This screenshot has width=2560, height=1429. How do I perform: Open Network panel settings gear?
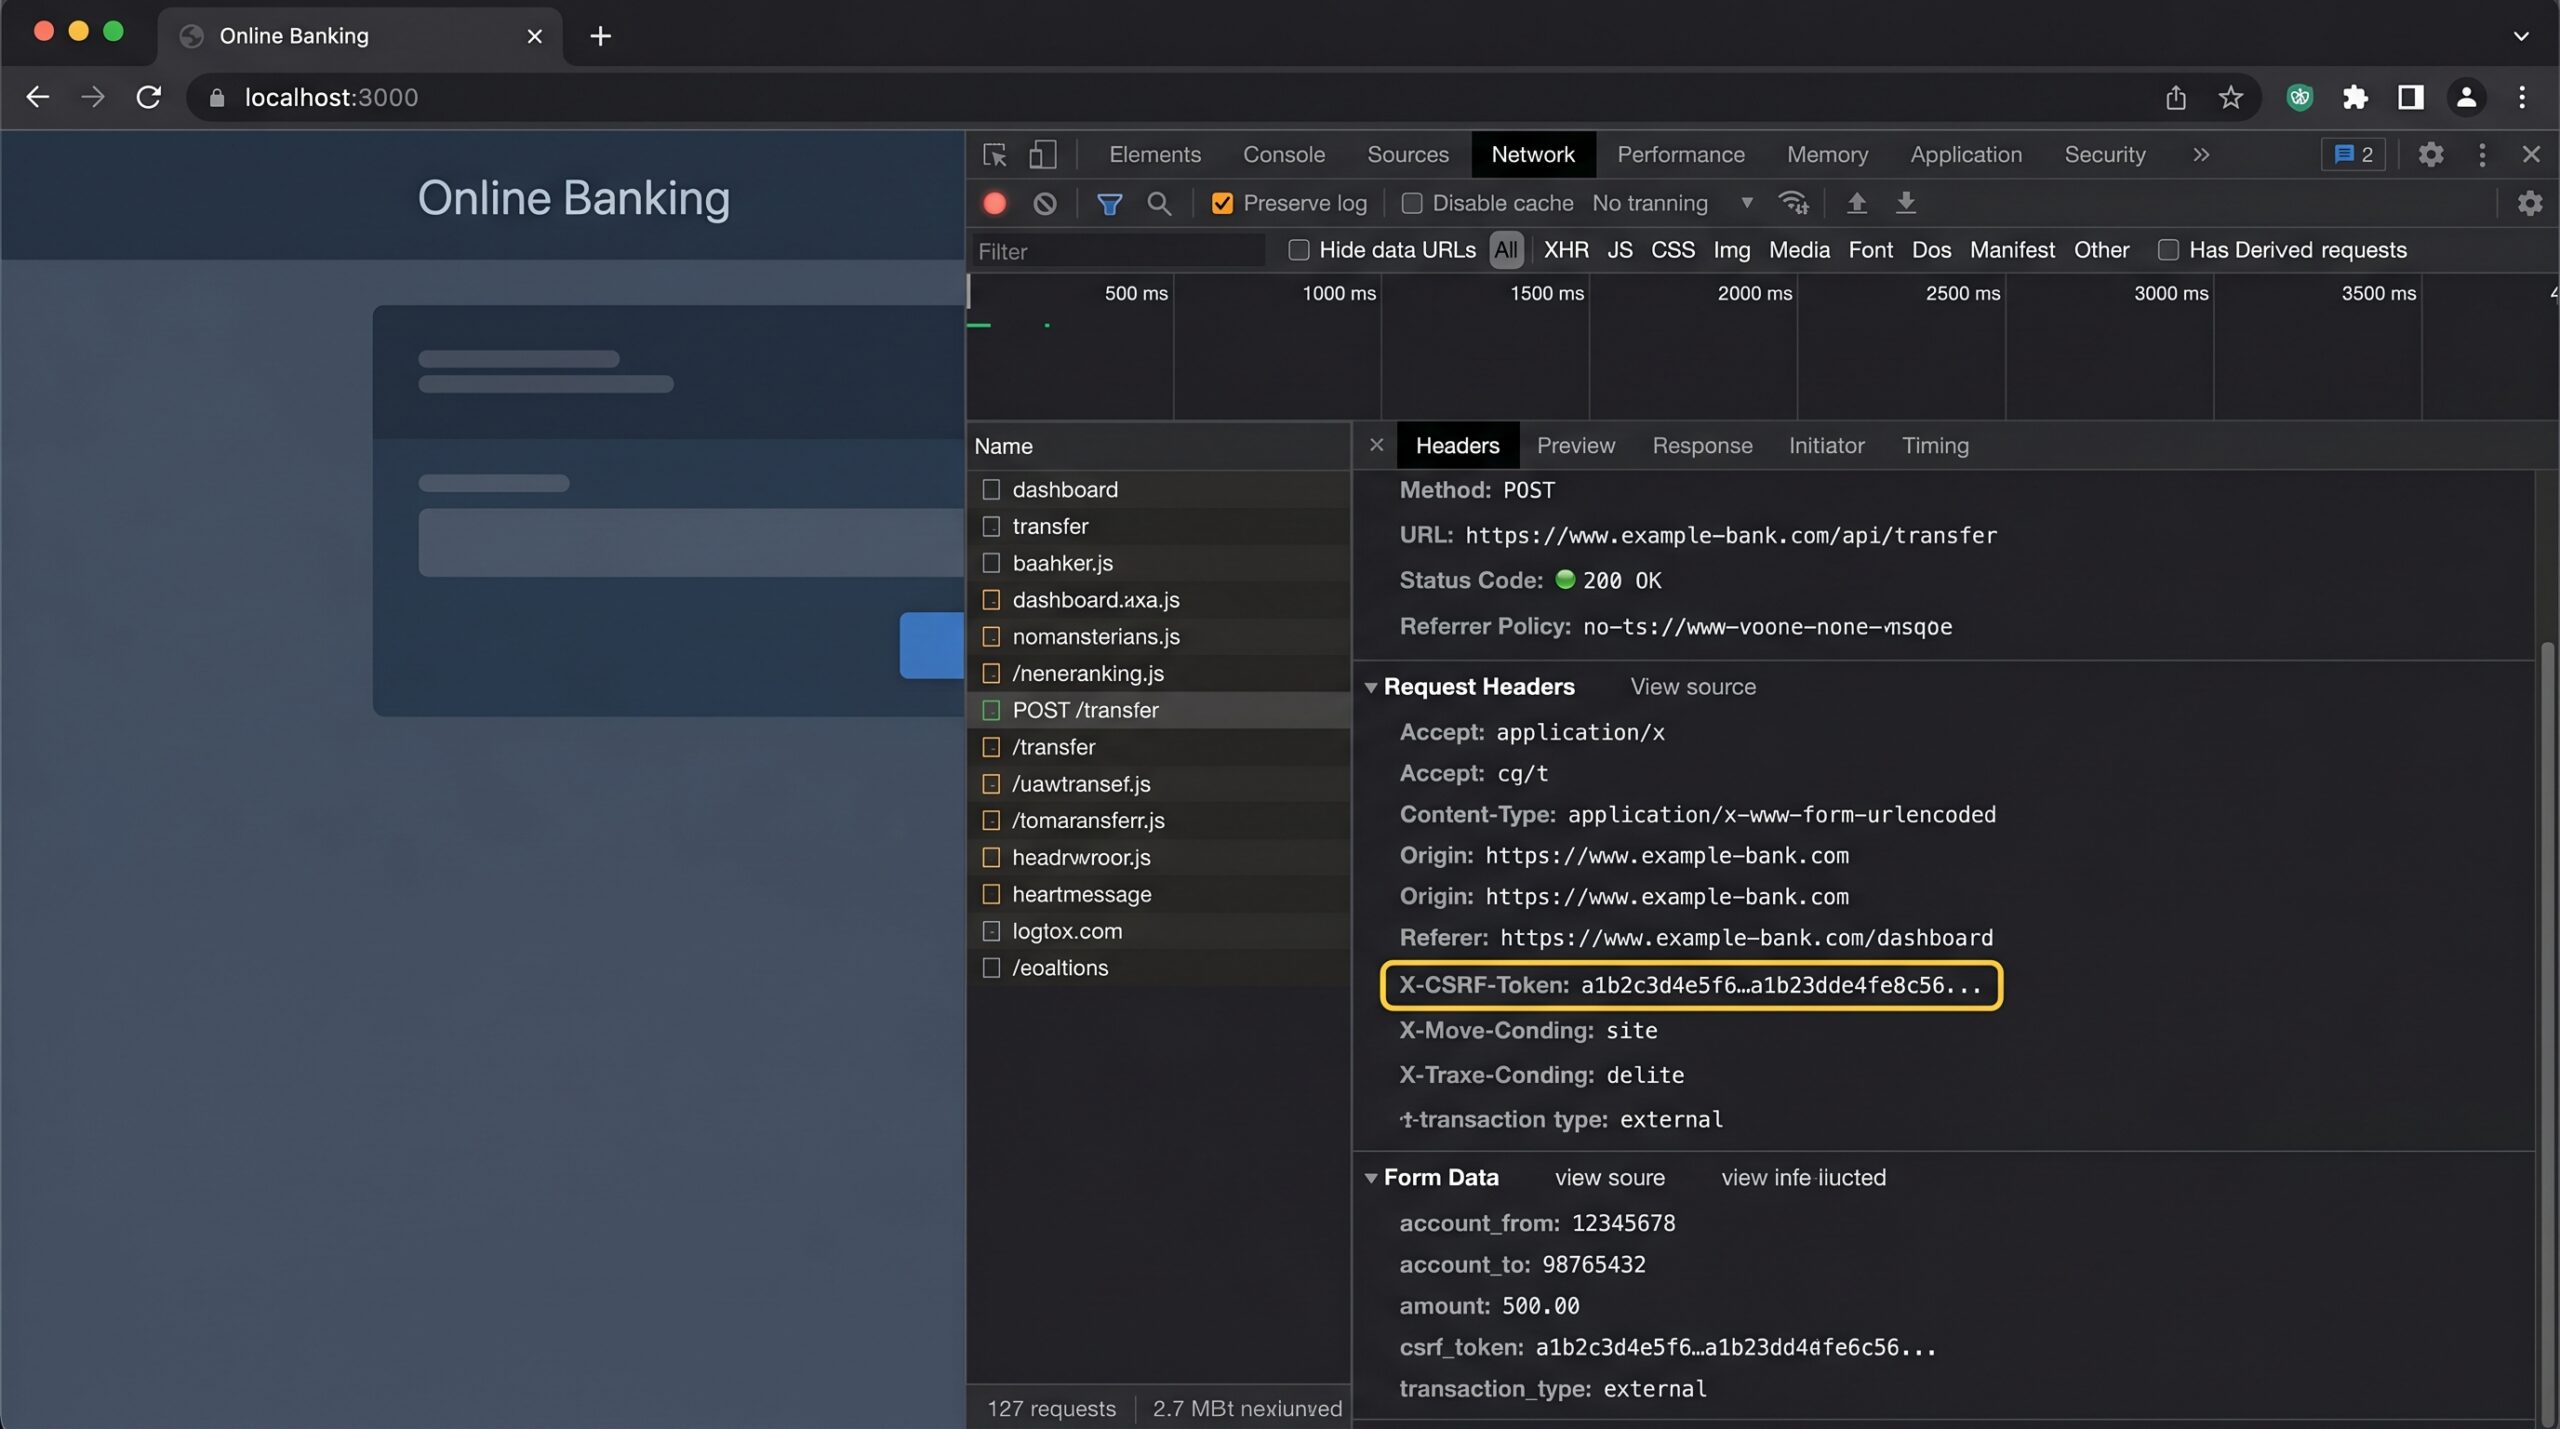pos(2530,203)
